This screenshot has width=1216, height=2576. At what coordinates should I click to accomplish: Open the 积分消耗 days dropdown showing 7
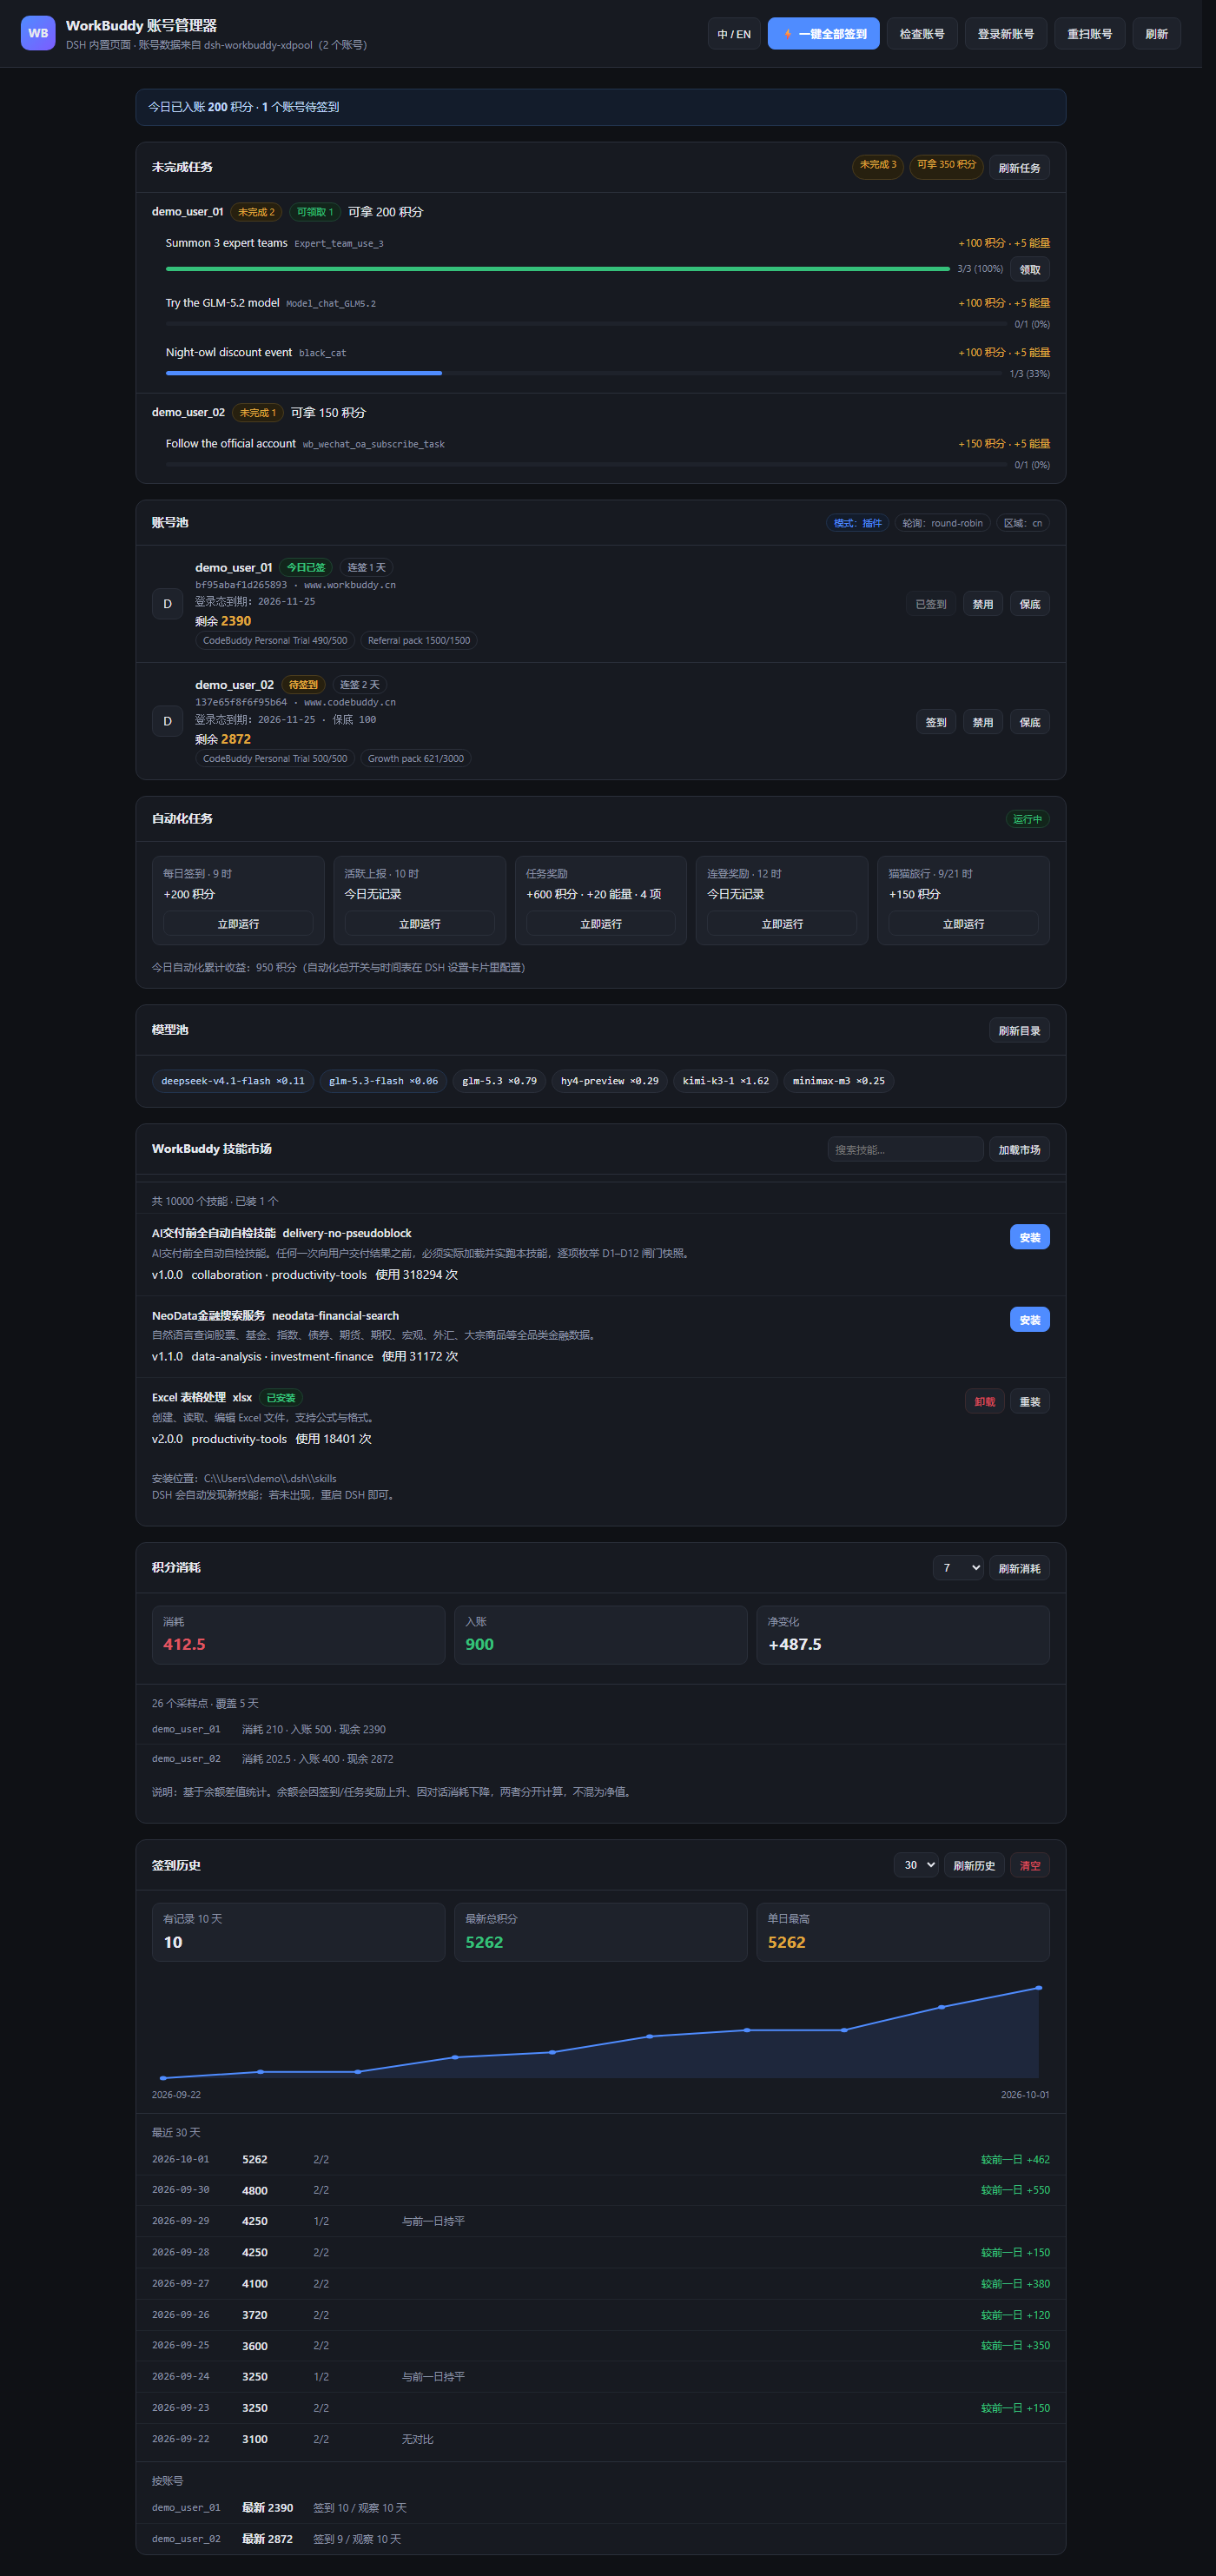click(959, 1568)
